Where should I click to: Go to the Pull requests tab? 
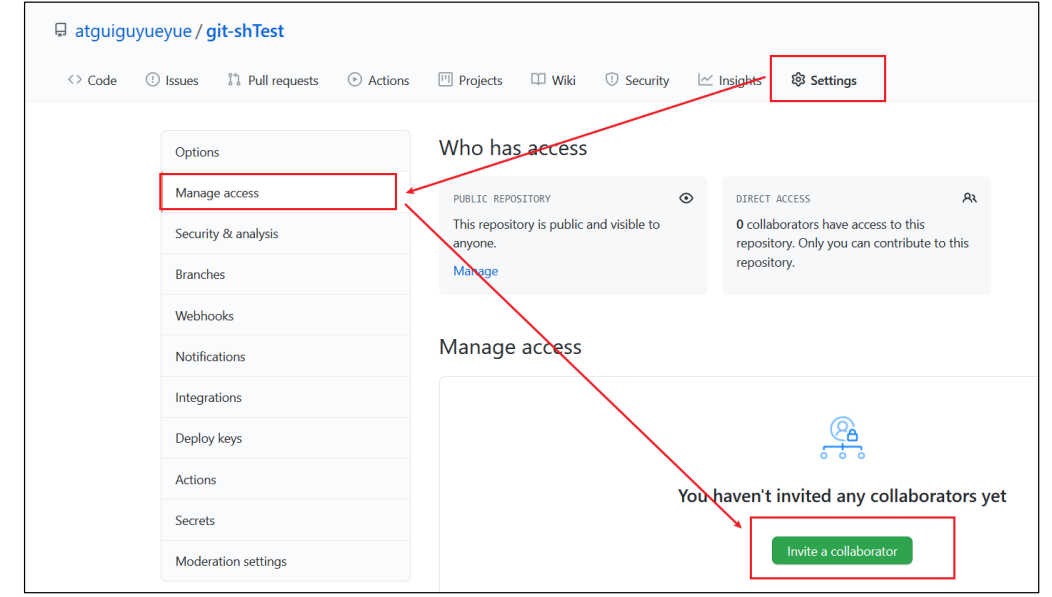click(272, 80)
